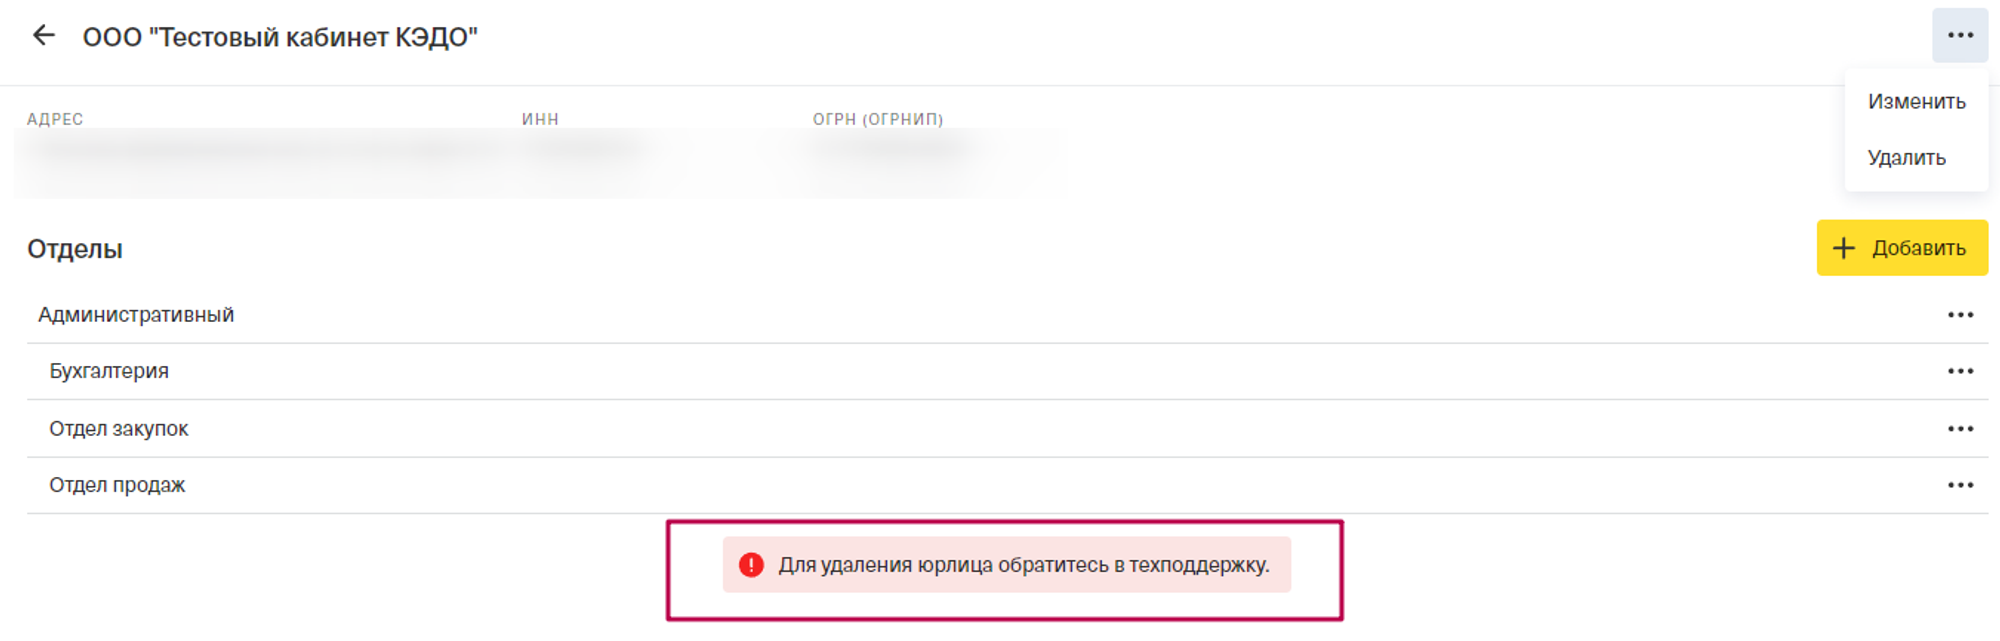Click the Отдел продаж department name
Screen dimensions: 2000x641
point(117,485)
